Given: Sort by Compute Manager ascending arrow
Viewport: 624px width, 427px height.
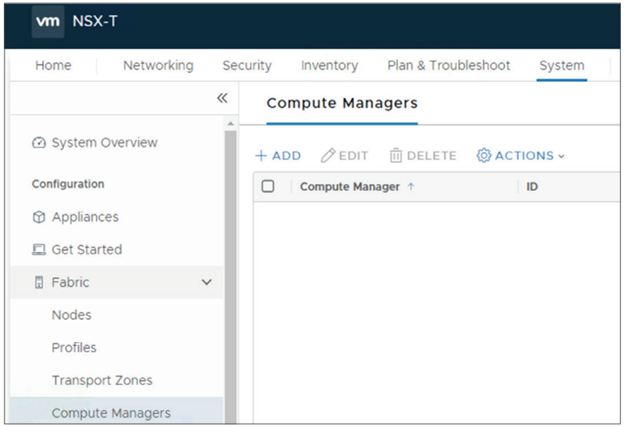Looking at the screenshot, I should pyautogui.click(x=411, y=186).
